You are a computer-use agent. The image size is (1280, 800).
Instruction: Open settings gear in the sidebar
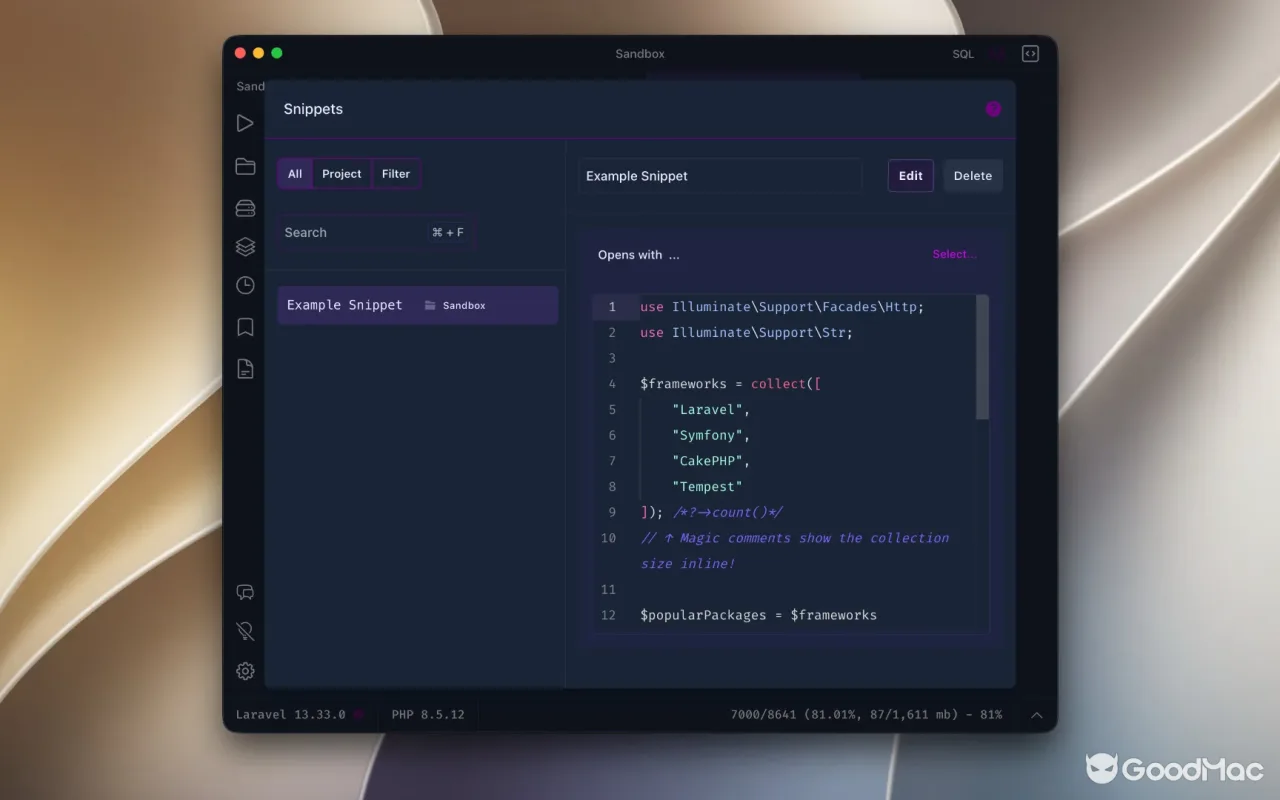[245, 671]
